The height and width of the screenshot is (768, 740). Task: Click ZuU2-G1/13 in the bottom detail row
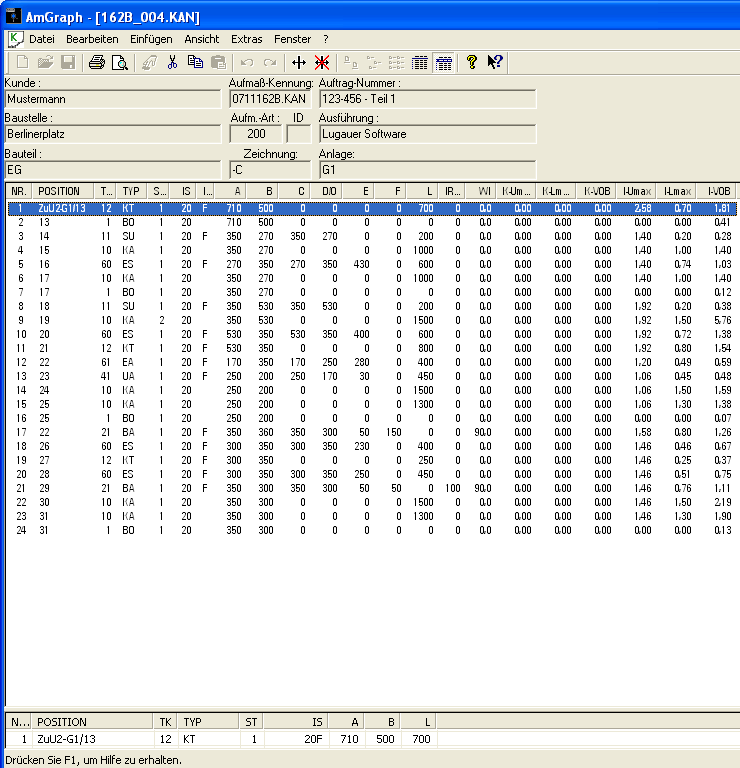(66, 739)
